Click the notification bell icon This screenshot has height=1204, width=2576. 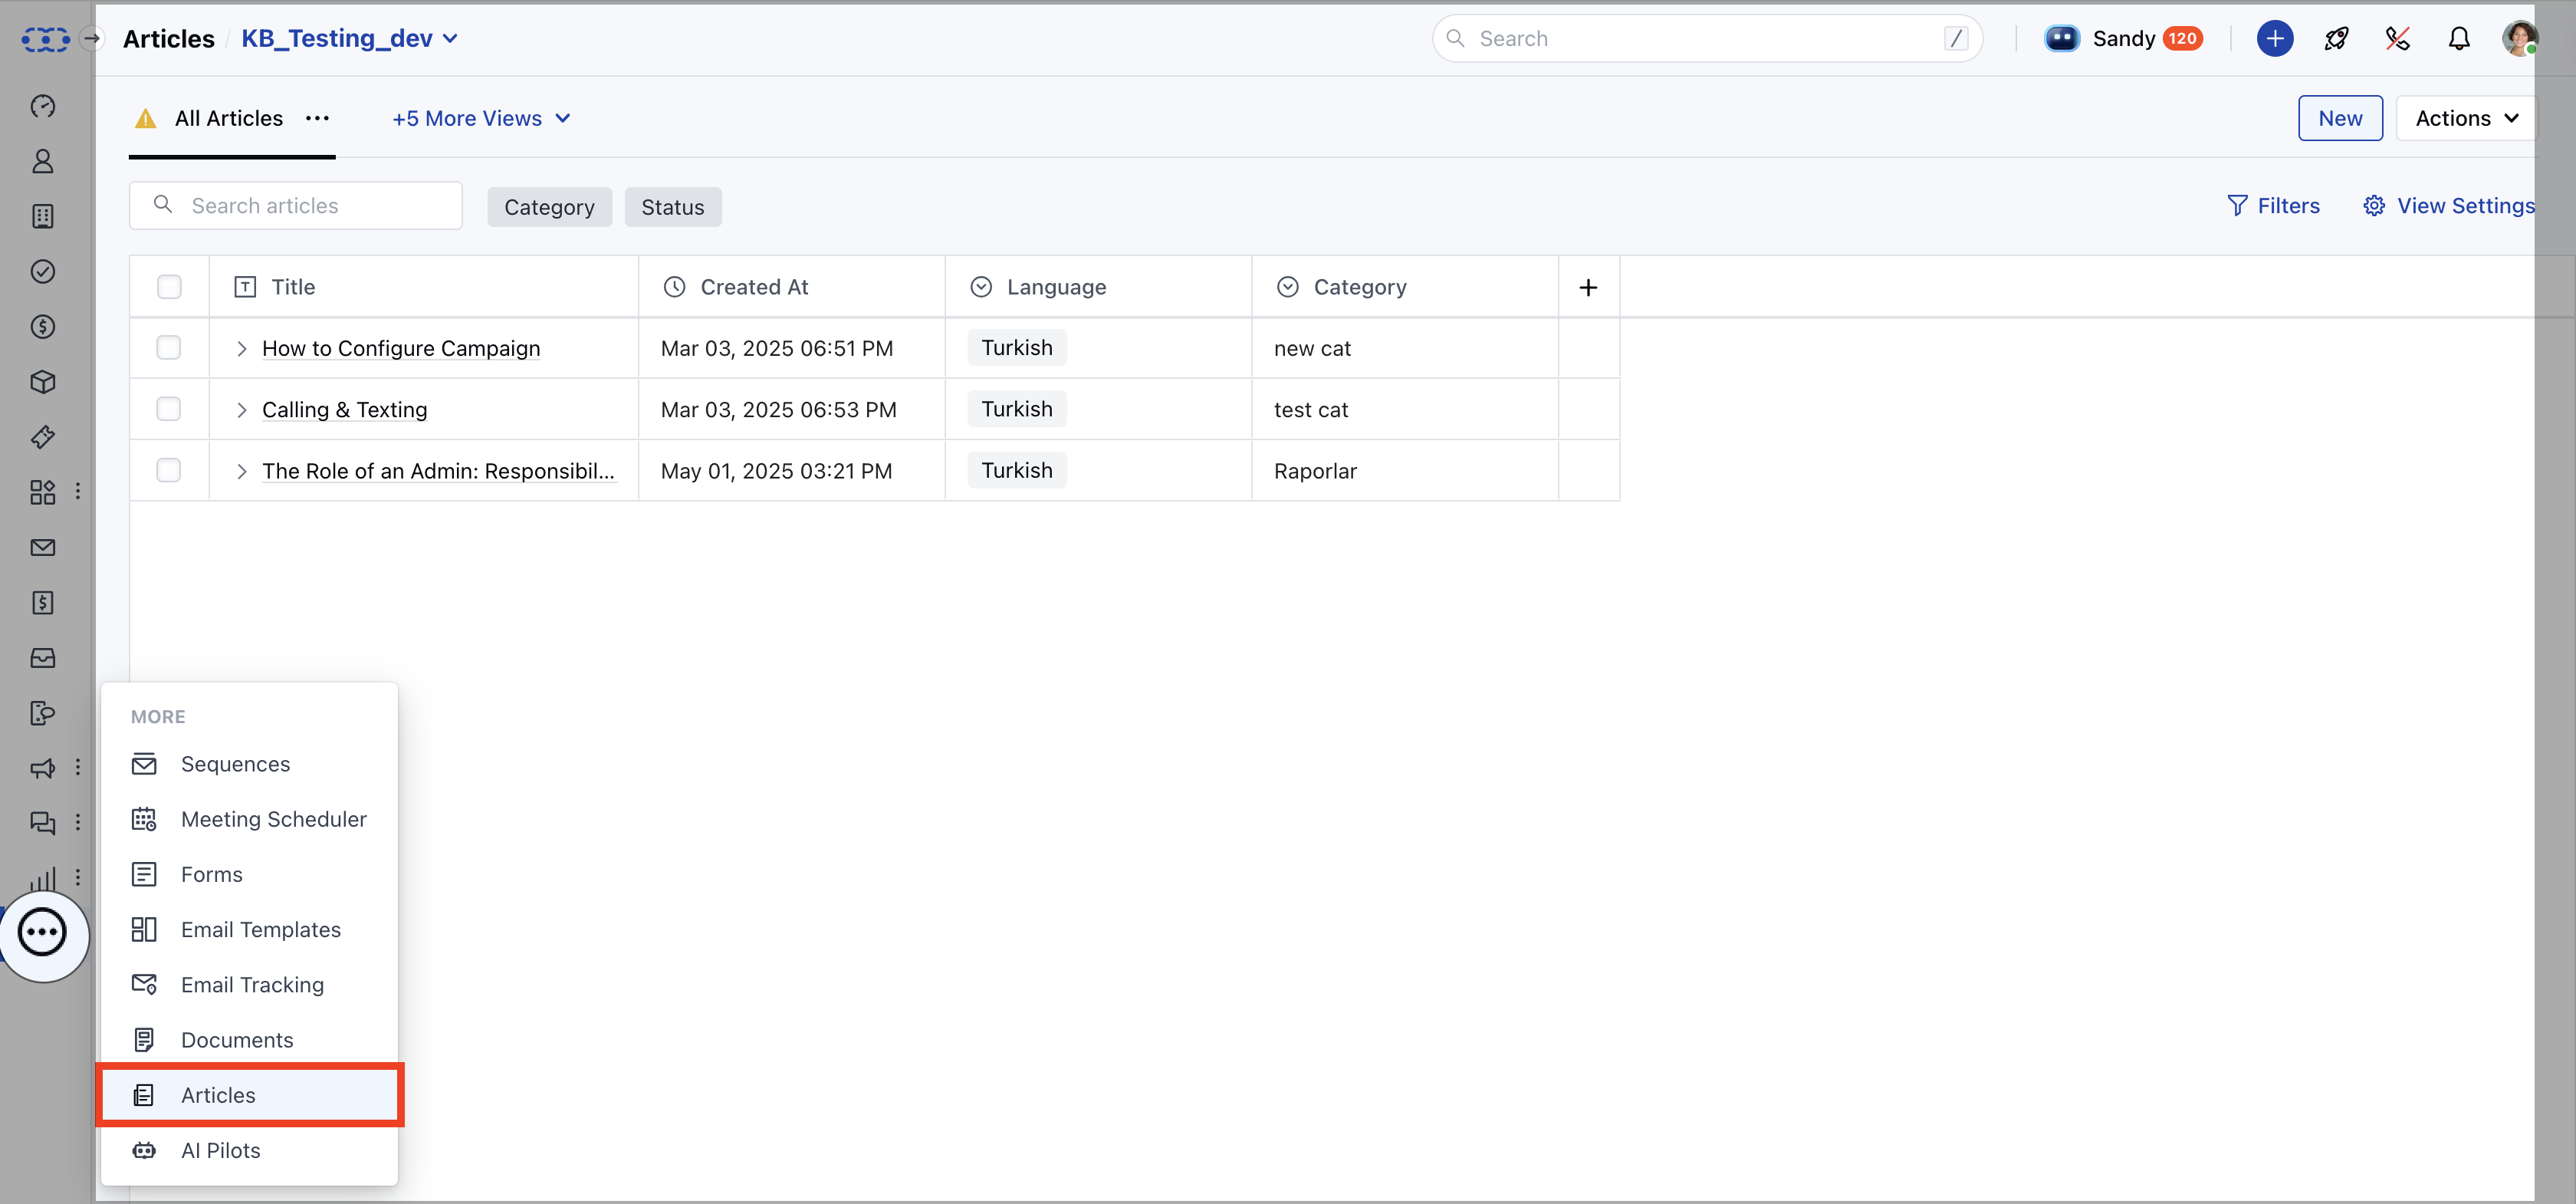(2458, 38)
